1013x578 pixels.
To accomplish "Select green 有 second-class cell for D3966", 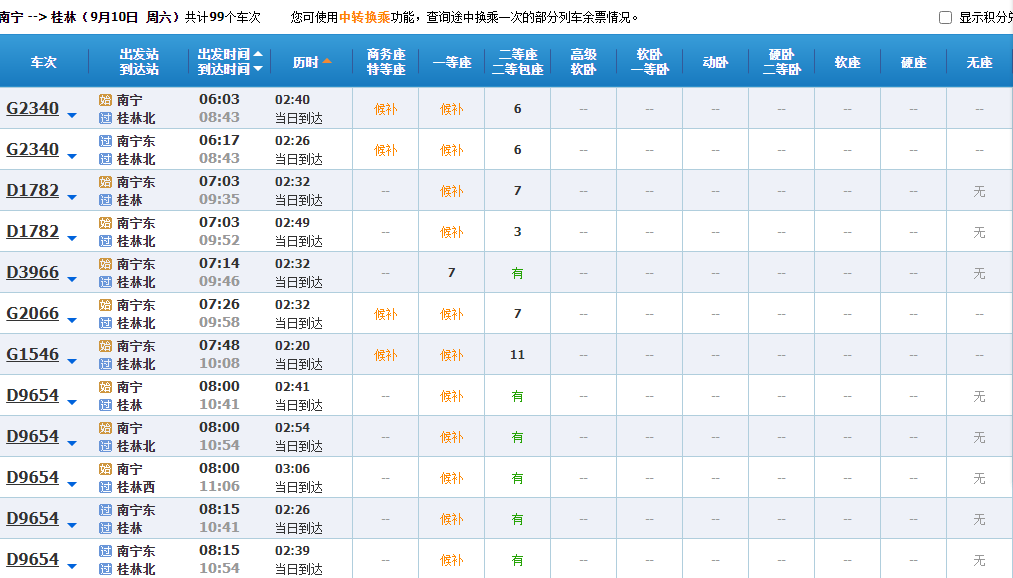I will (x=517, y=273).
